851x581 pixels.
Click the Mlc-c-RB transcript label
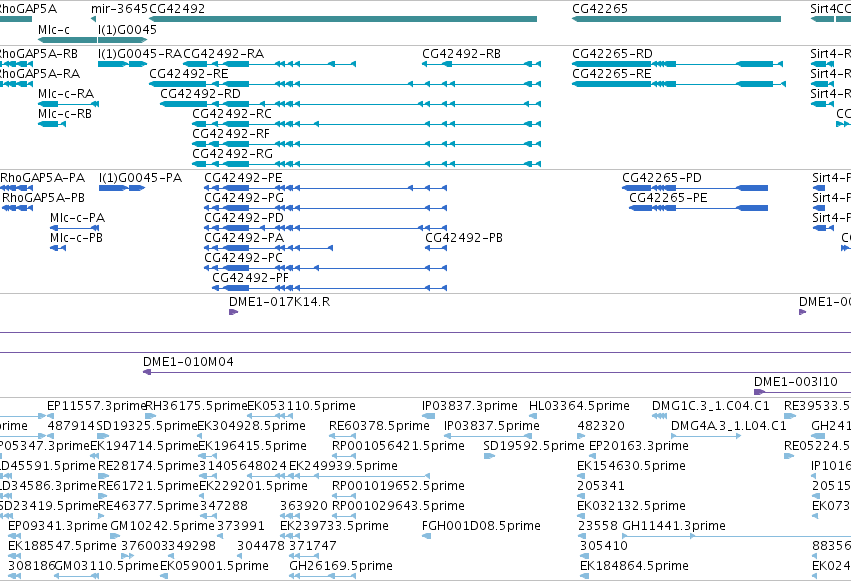(x=65, y=114)
